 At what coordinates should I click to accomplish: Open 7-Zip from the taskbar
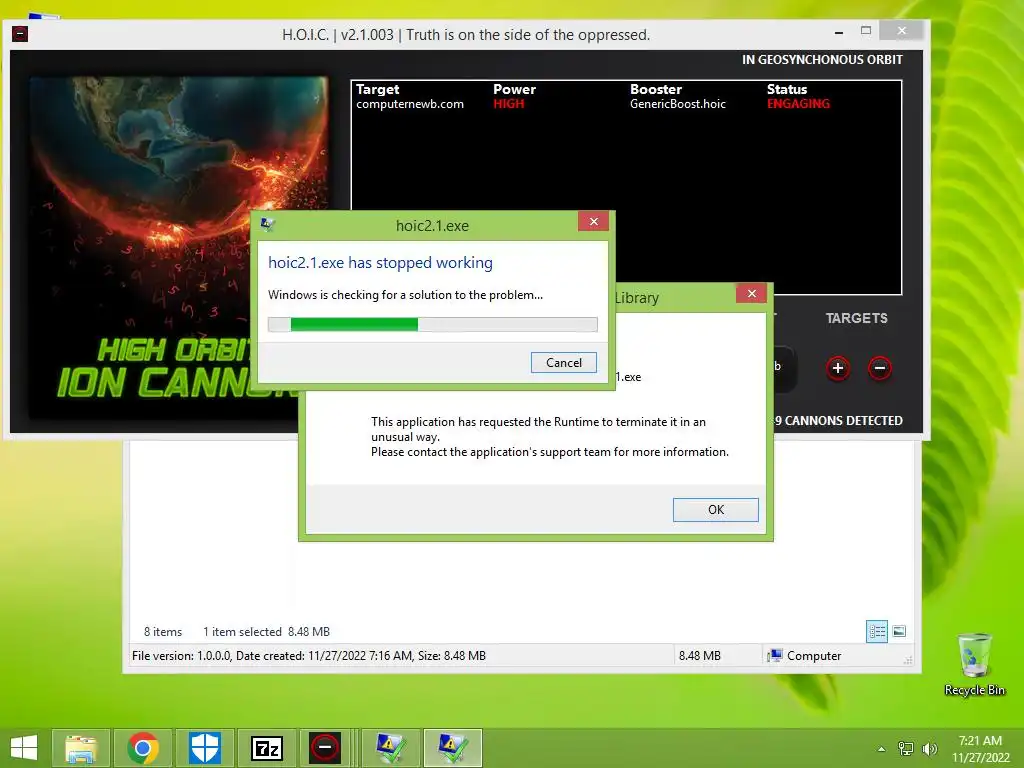pyautogui.click(x=267, y=748)
